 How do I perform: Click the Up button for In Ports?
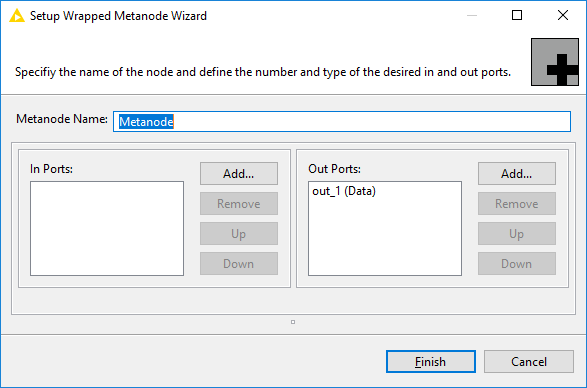pos(239,233)
